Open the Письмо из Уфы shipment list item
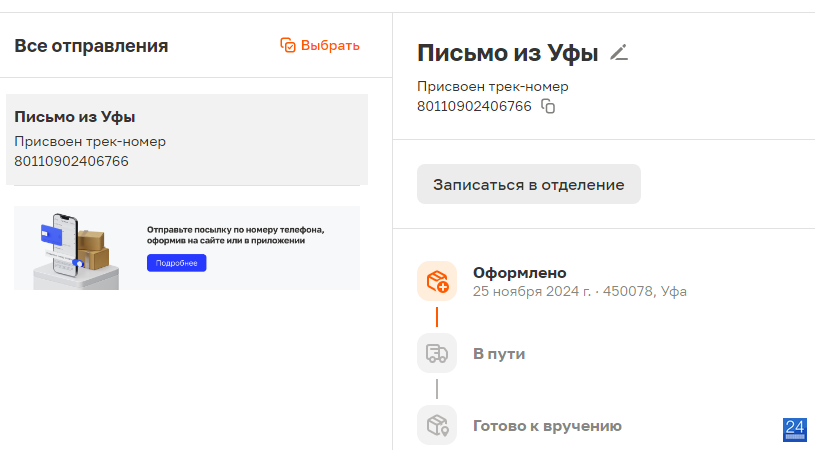 pyautogui.click(x=187, y=139)
